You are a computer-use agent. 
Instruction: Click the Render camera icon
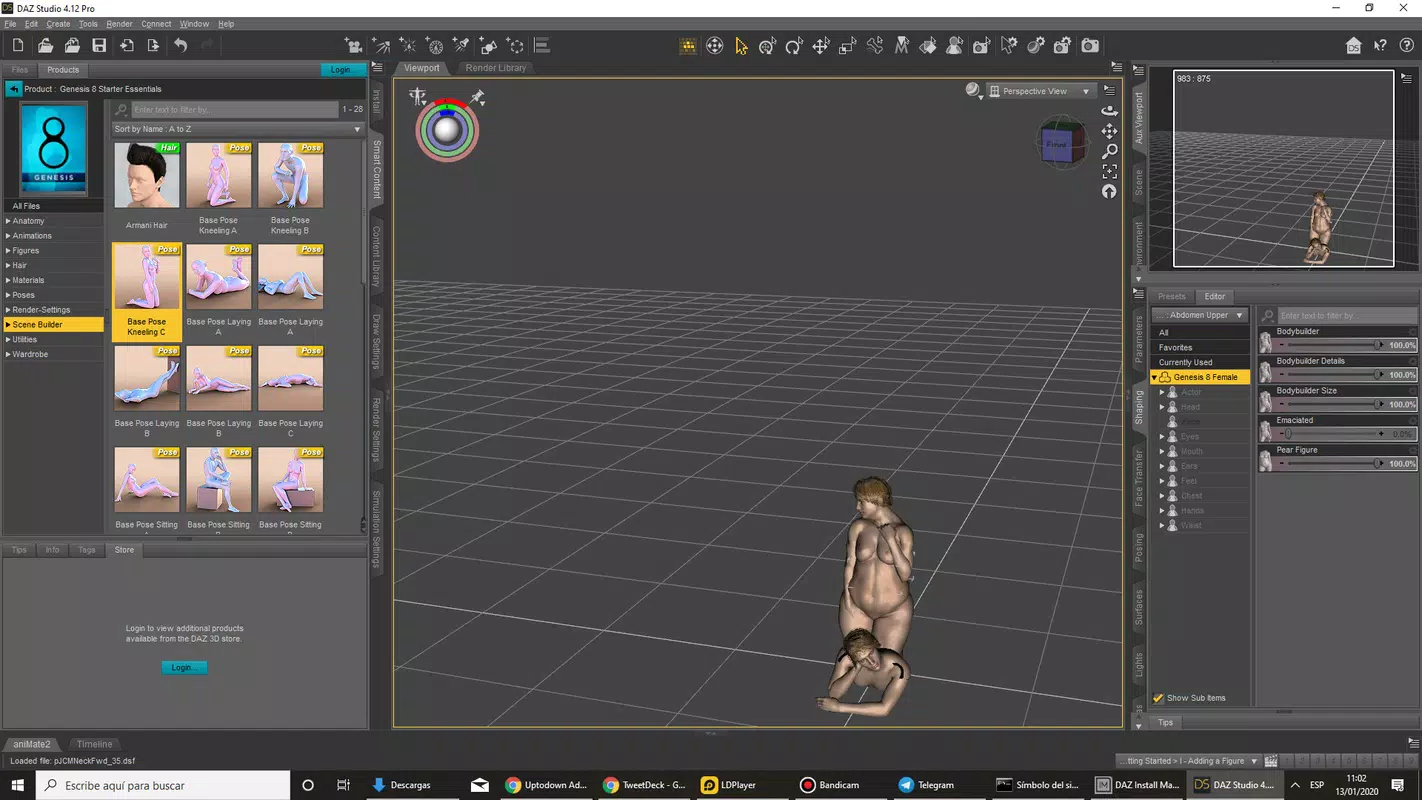click(x=1090, y=45)
